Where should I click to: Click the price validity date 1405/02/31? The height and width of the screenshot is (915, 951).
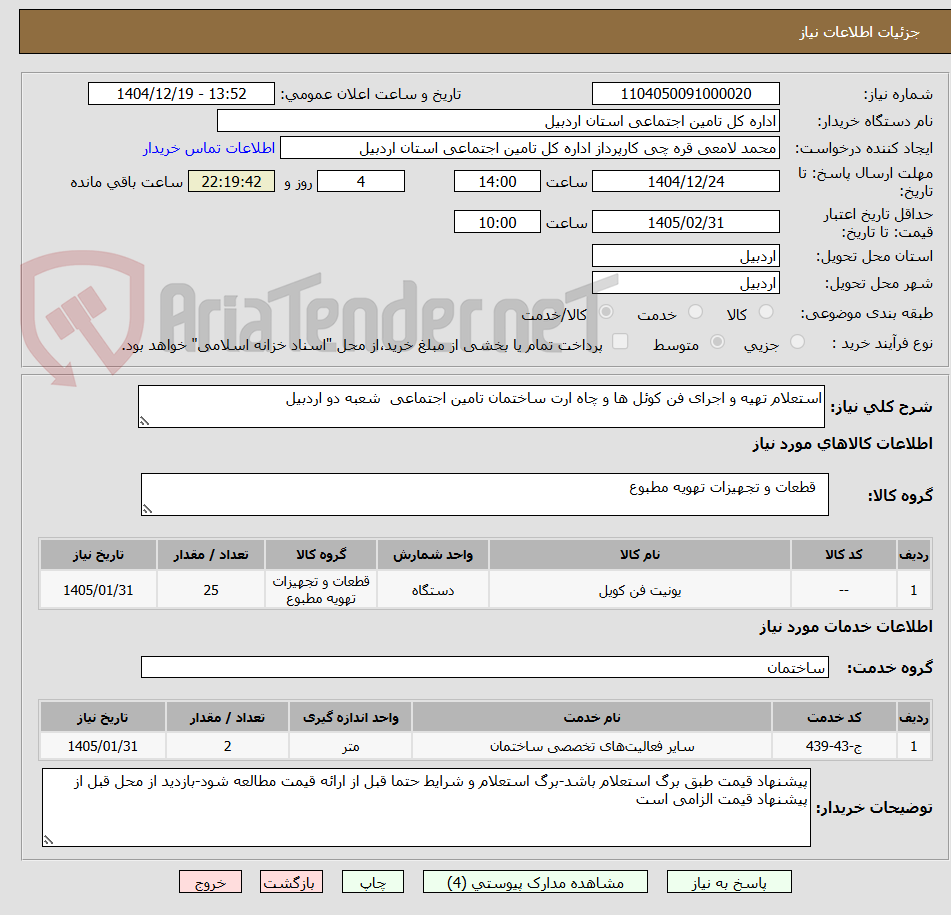(x=685, y=222)
